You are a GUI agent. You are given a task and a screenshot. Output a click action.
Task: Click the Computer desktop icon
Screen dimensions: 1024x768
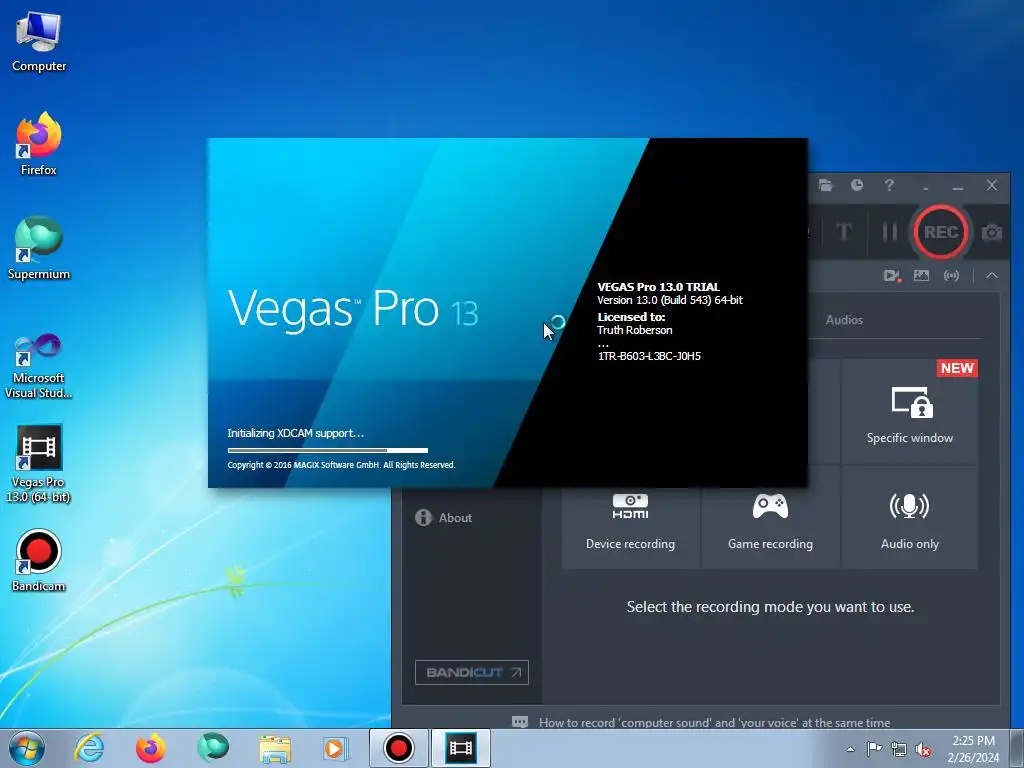(x=39, y=42)
